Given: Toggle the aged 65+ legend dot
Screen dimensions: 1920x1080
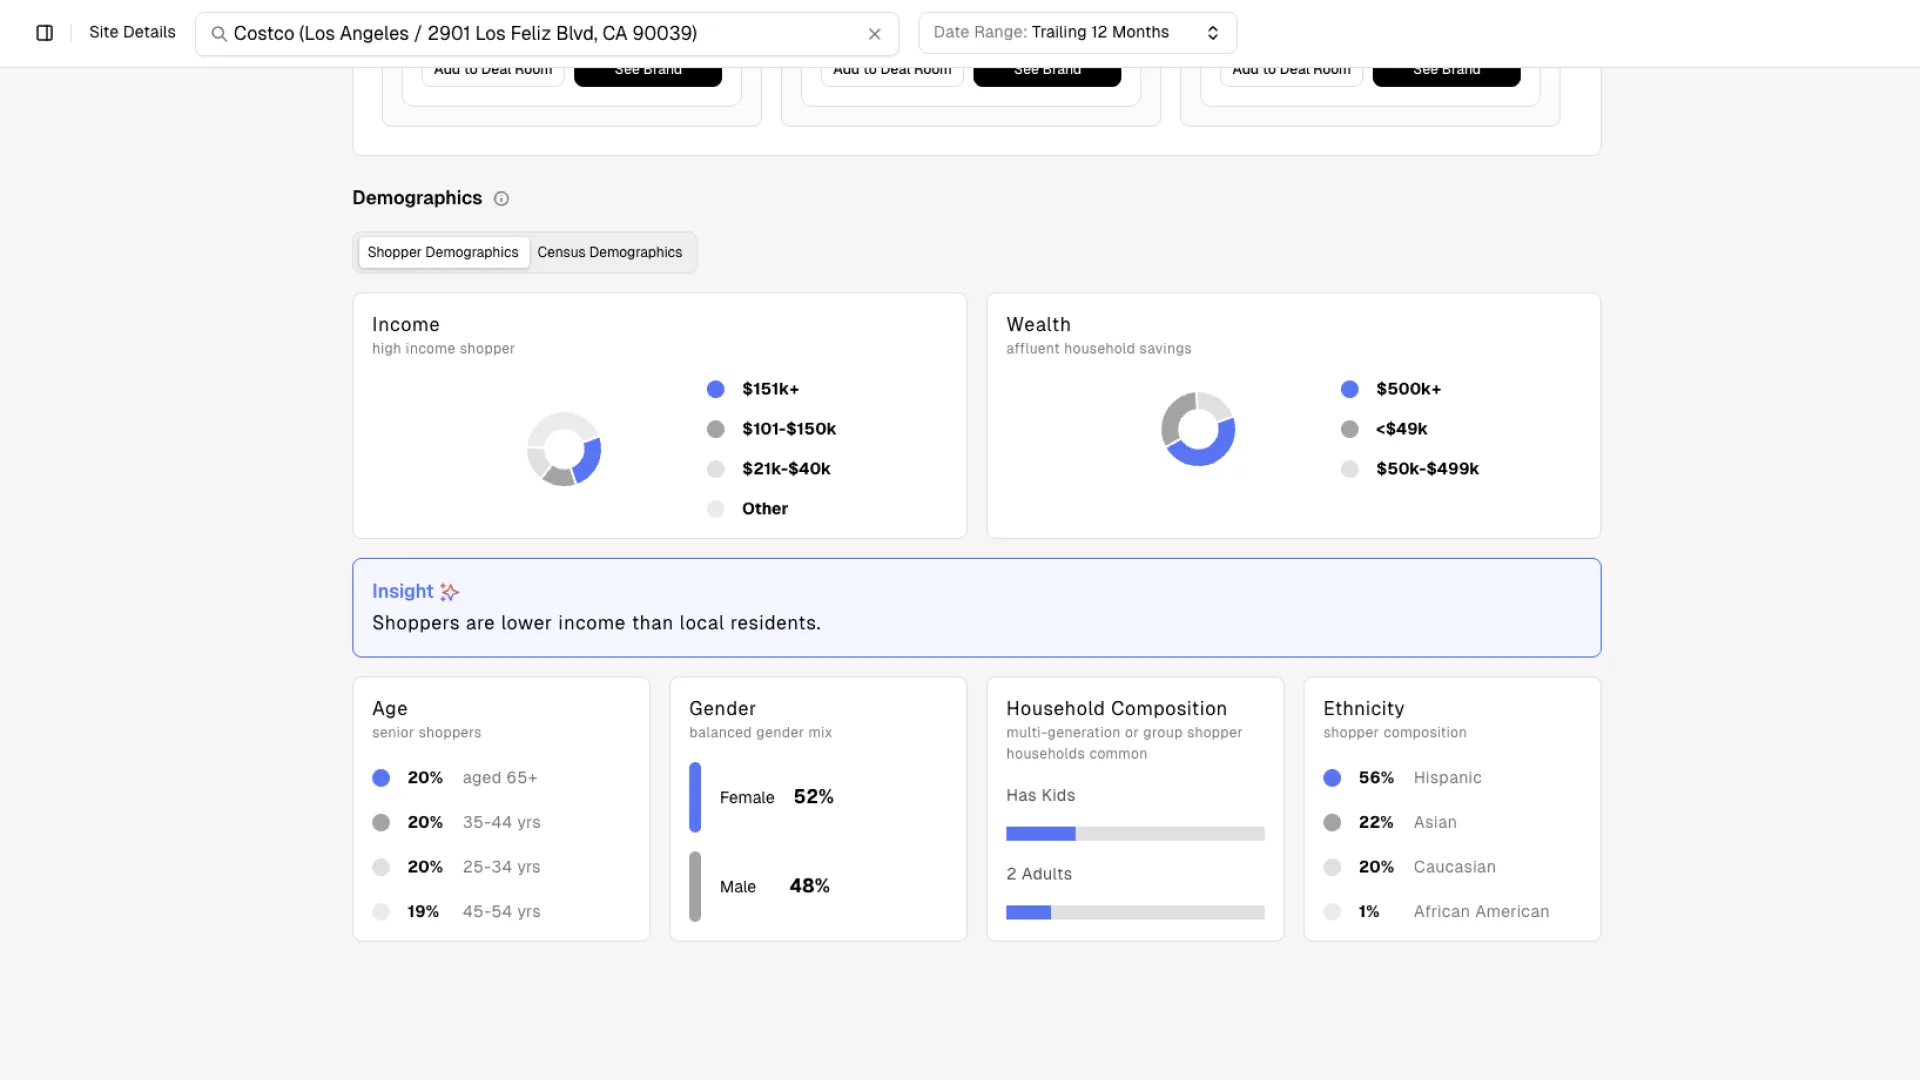Looking at the screenshot, I should click(x=381, y=777).
